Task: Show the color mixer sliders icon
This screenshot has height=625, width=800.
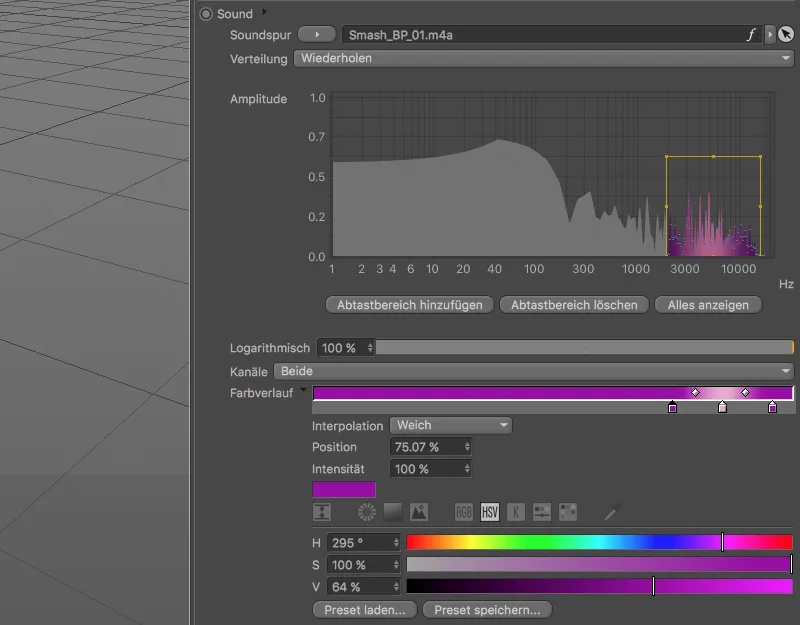Action: (x=542, y=512)
